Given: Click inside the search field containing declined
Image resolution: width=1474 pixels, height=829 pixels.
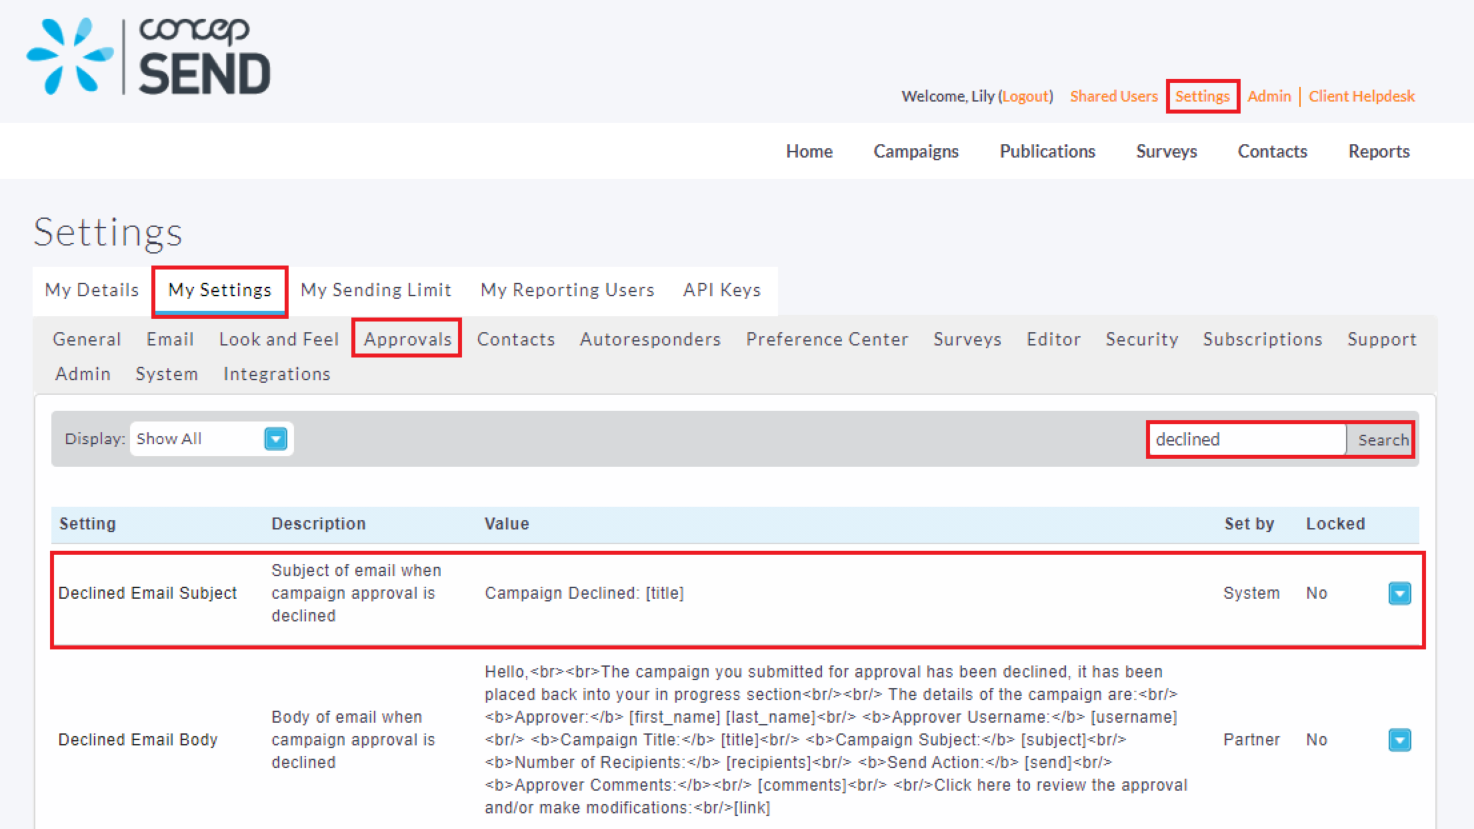Looking at the screenshot, I should (1245, 438).
